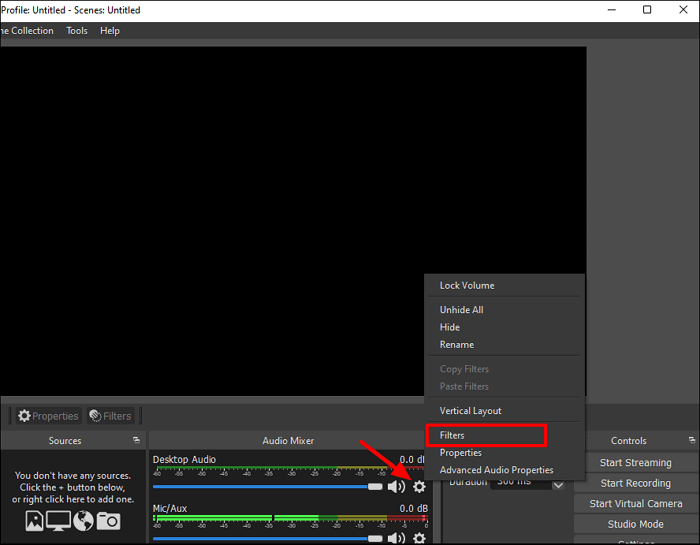Mute the Desktop Audio speaker icon
700x545 pixels.
pos(396,486)
